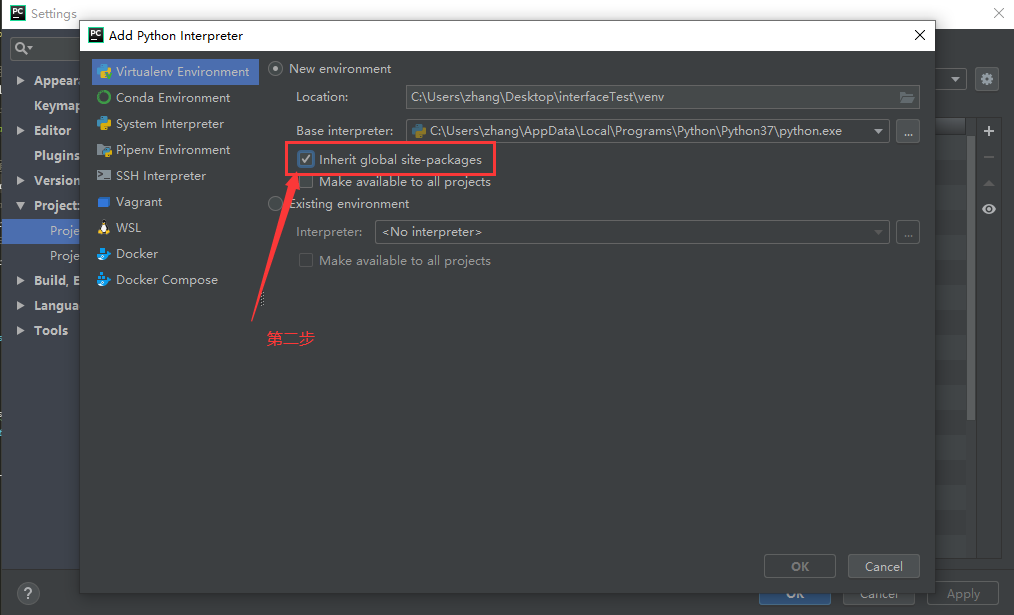Click the Docker whale icon
The height and width of the screenshot is (615, 1014).
coord(103,254)
